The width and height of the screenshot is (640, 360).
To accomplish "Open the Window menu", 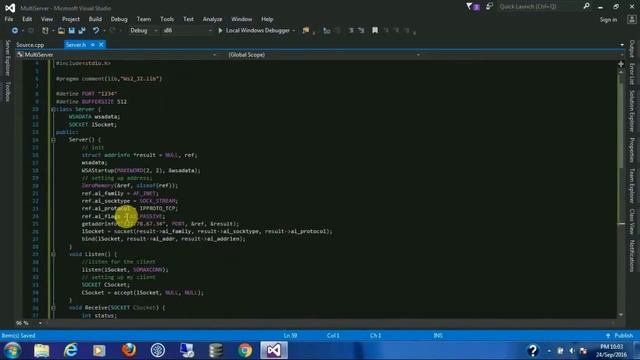I will [x=241, y=19].
